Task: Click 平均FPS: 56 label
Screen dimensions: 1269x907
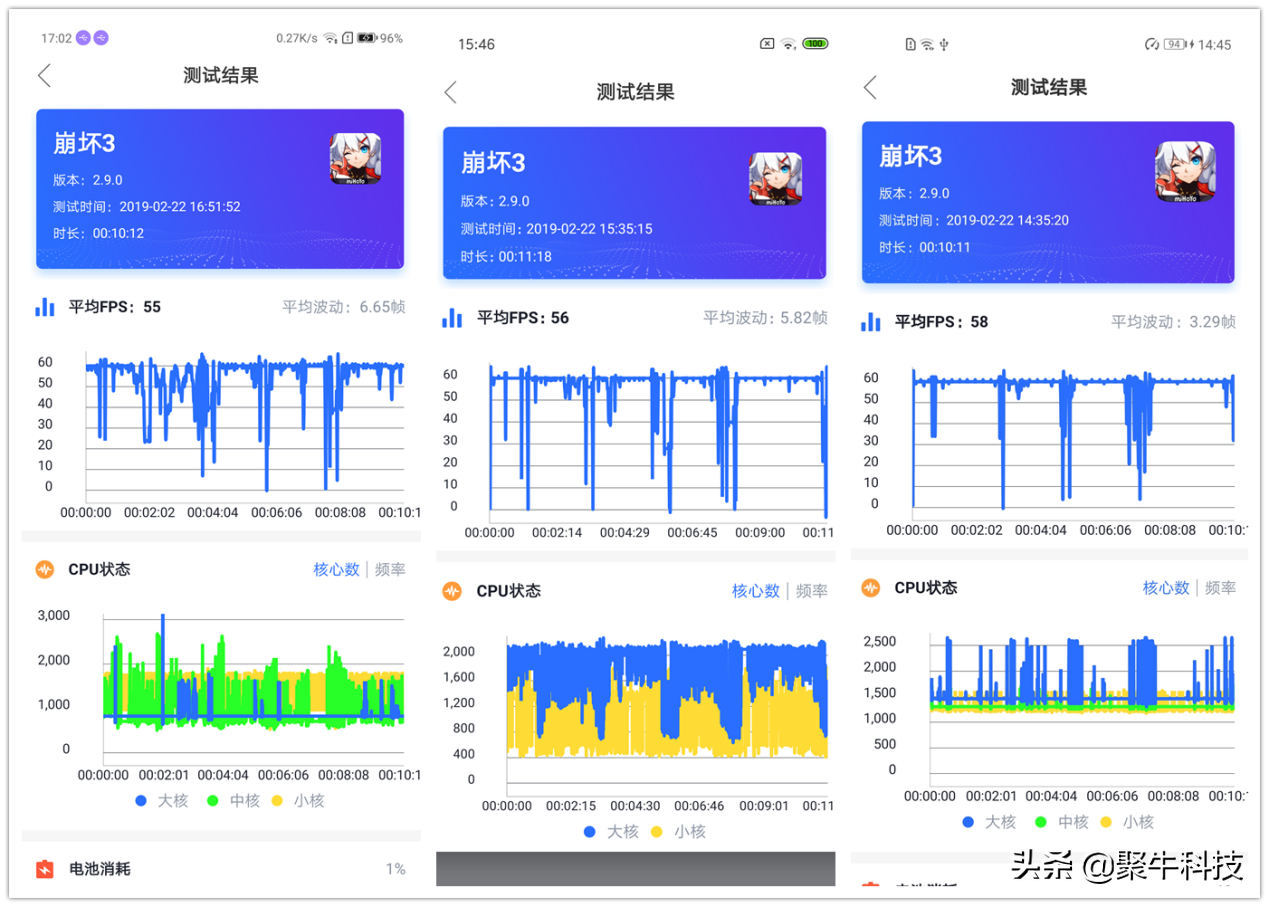Action: click(523, 318)
